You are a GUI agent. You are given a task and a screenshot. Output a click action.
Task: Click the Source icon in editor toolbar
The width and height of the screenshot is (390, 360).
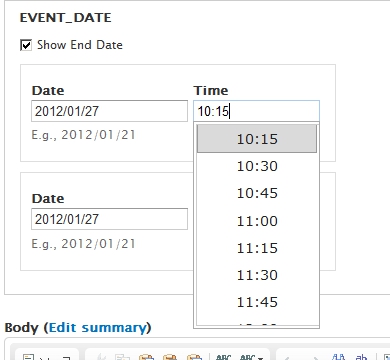(28, 357)
